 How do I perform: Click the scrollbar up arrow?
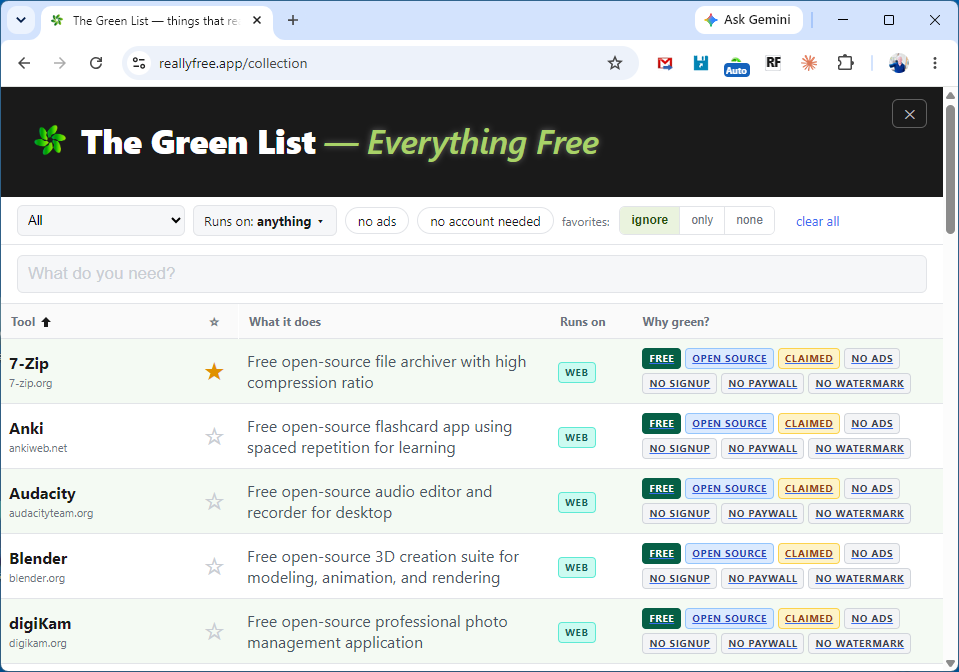950,95
